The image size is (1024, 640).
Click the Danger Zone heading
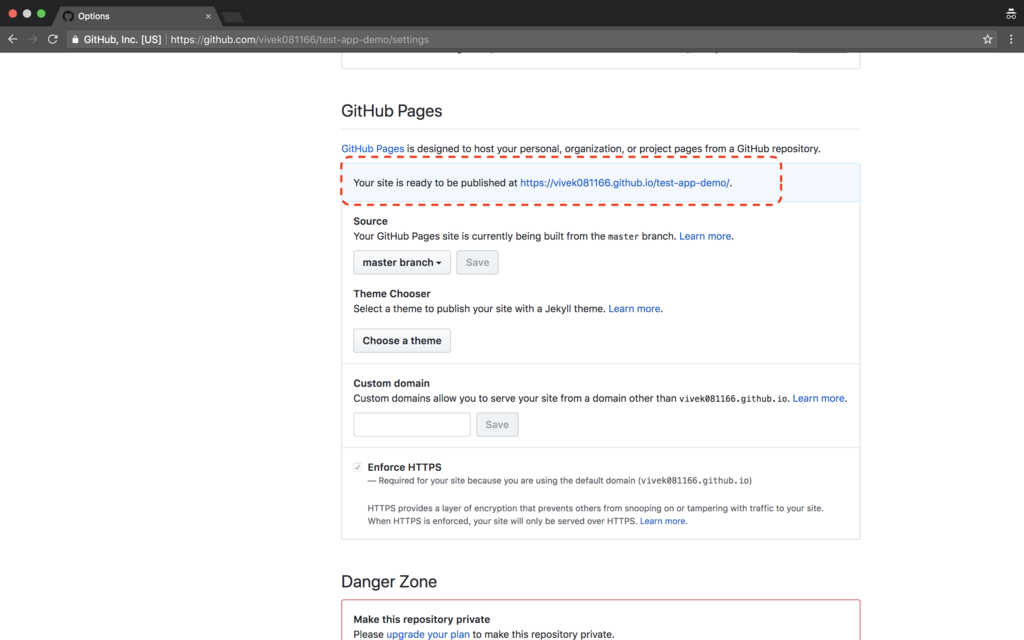[x=389, y=582]
